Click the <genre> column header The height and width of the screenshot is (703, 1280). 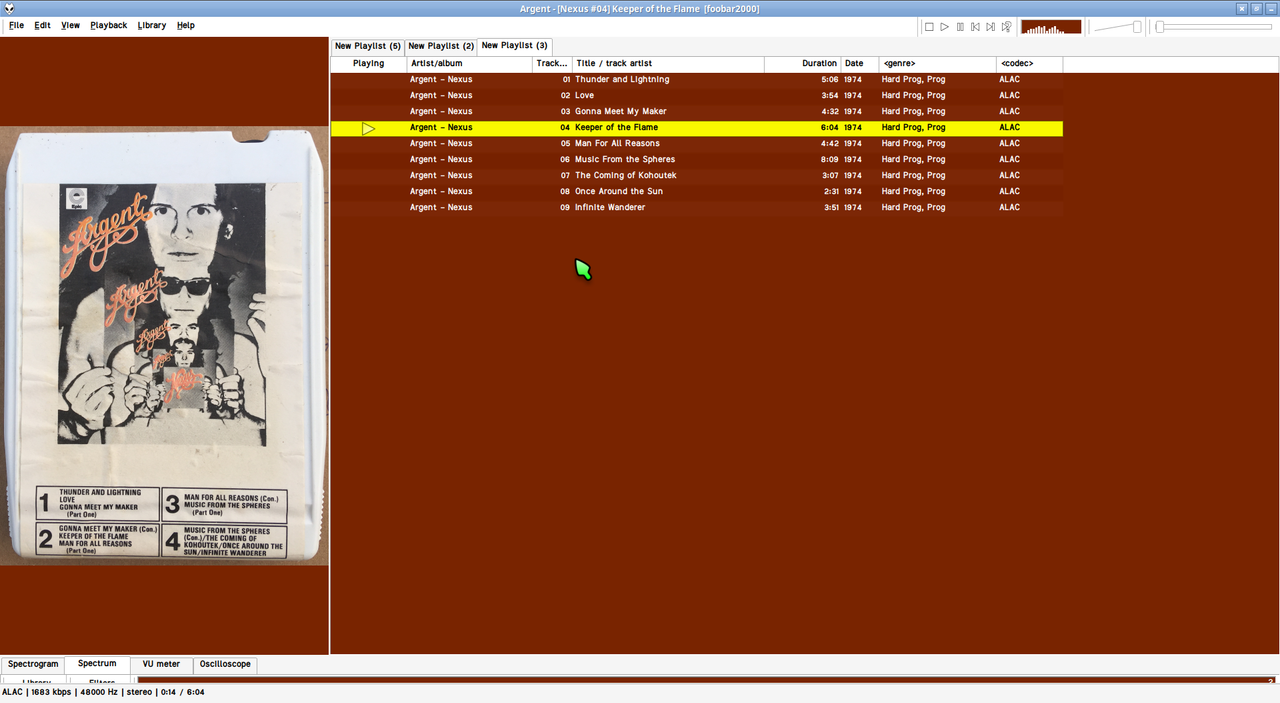pos(937,64)
